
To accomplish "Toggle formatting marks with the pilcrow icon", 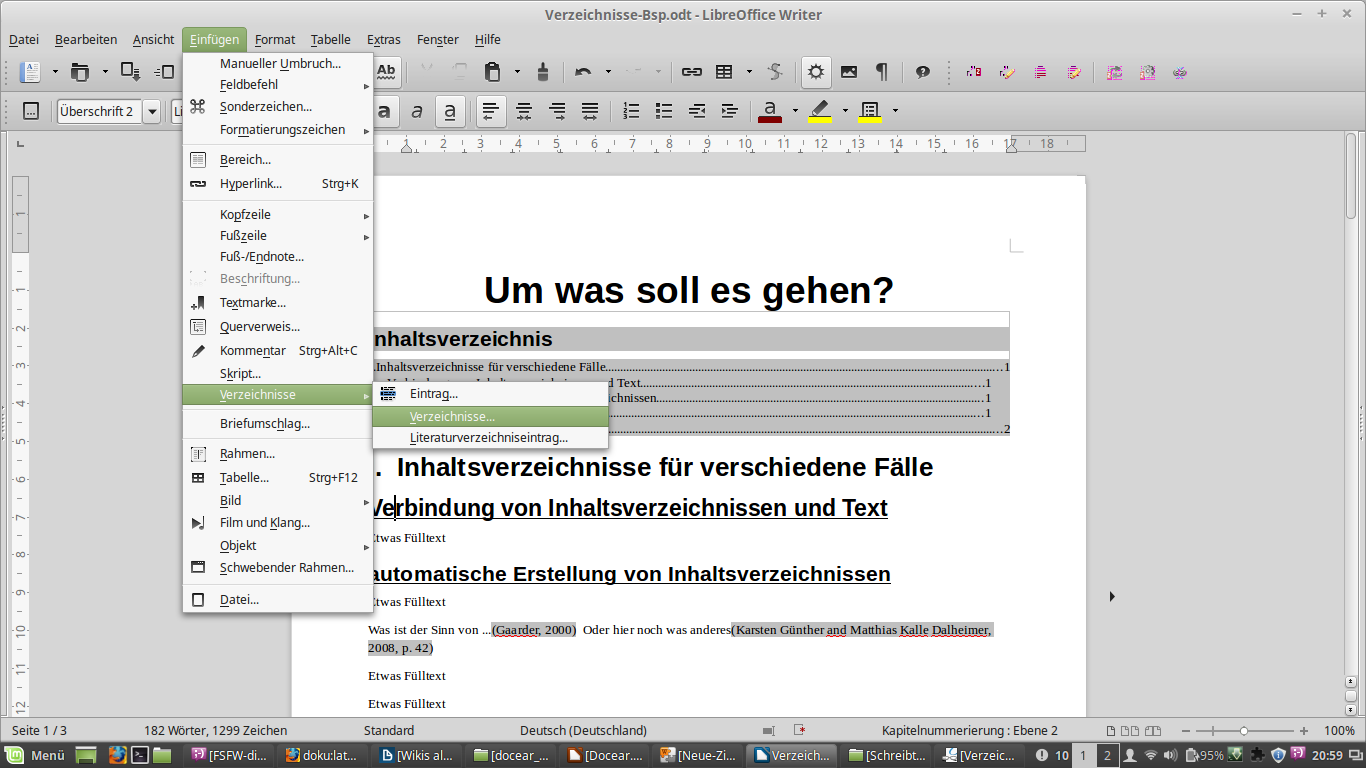I will (881, 72).
